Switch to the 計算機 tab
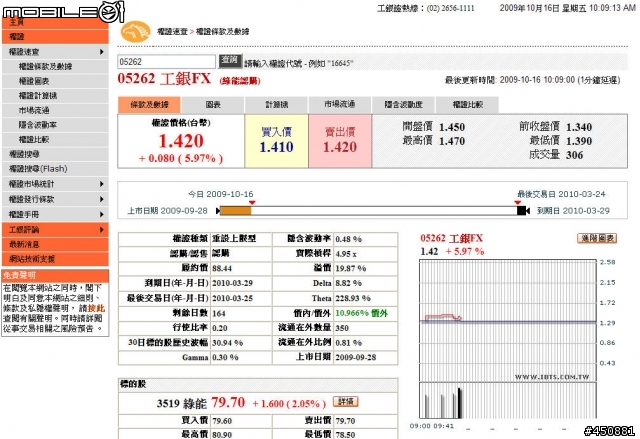This screenshot has width=640, height=439. (x=276, y=105)
